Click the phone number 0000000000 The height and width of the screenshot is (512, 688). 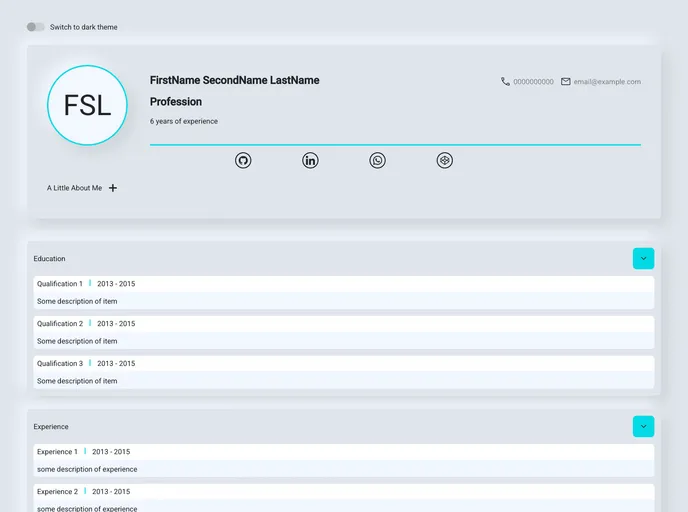click(x=533, y=82)
